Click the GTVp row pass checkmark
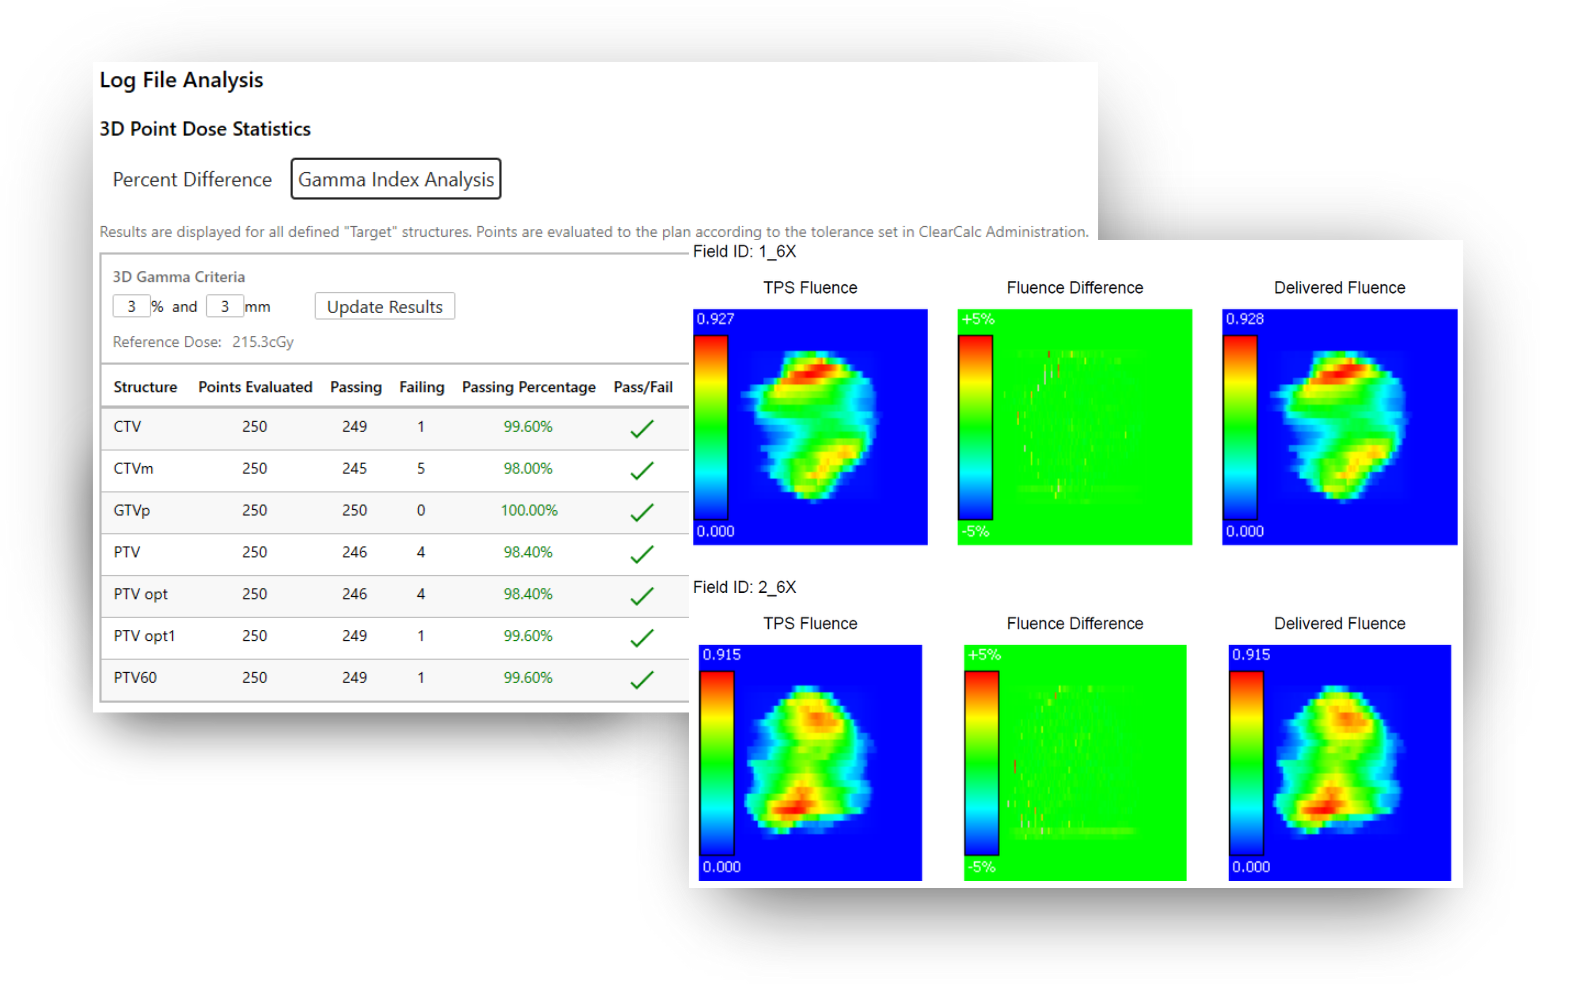This screenshot has height=984, width=1575. point(642,512)
